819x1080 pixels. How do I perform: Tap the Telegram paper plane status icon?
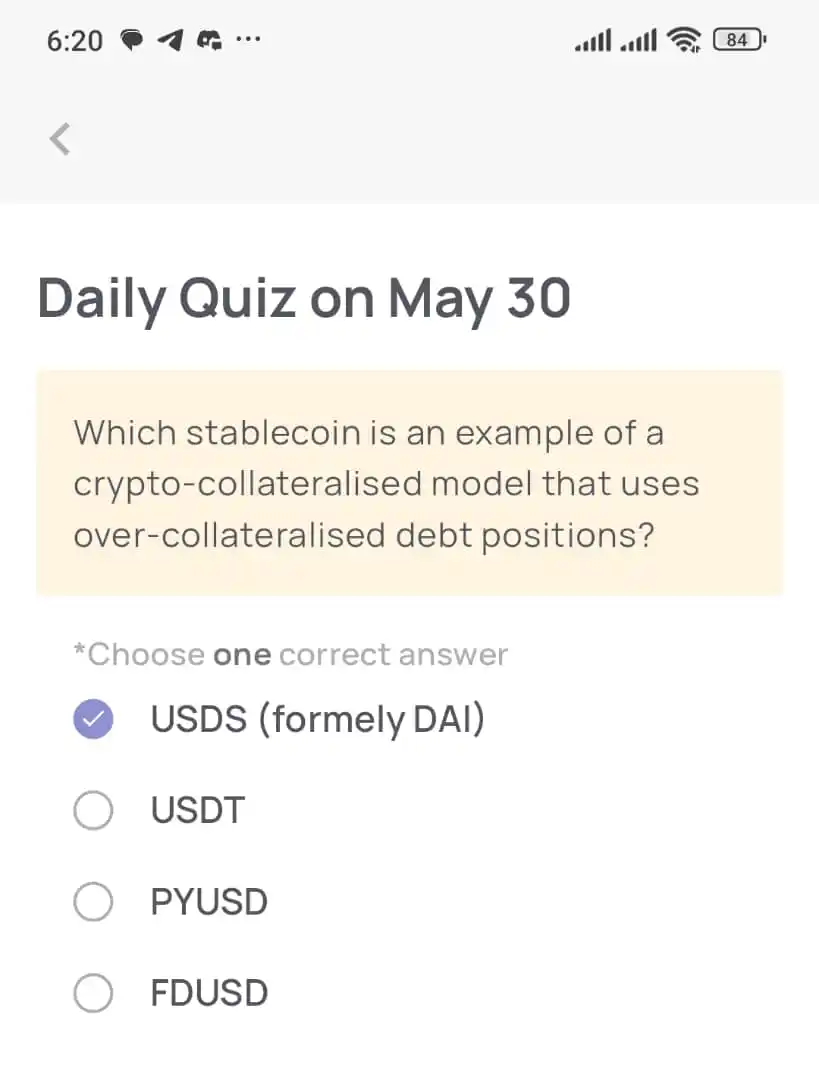pyautogui.click(x=171, y=40)
